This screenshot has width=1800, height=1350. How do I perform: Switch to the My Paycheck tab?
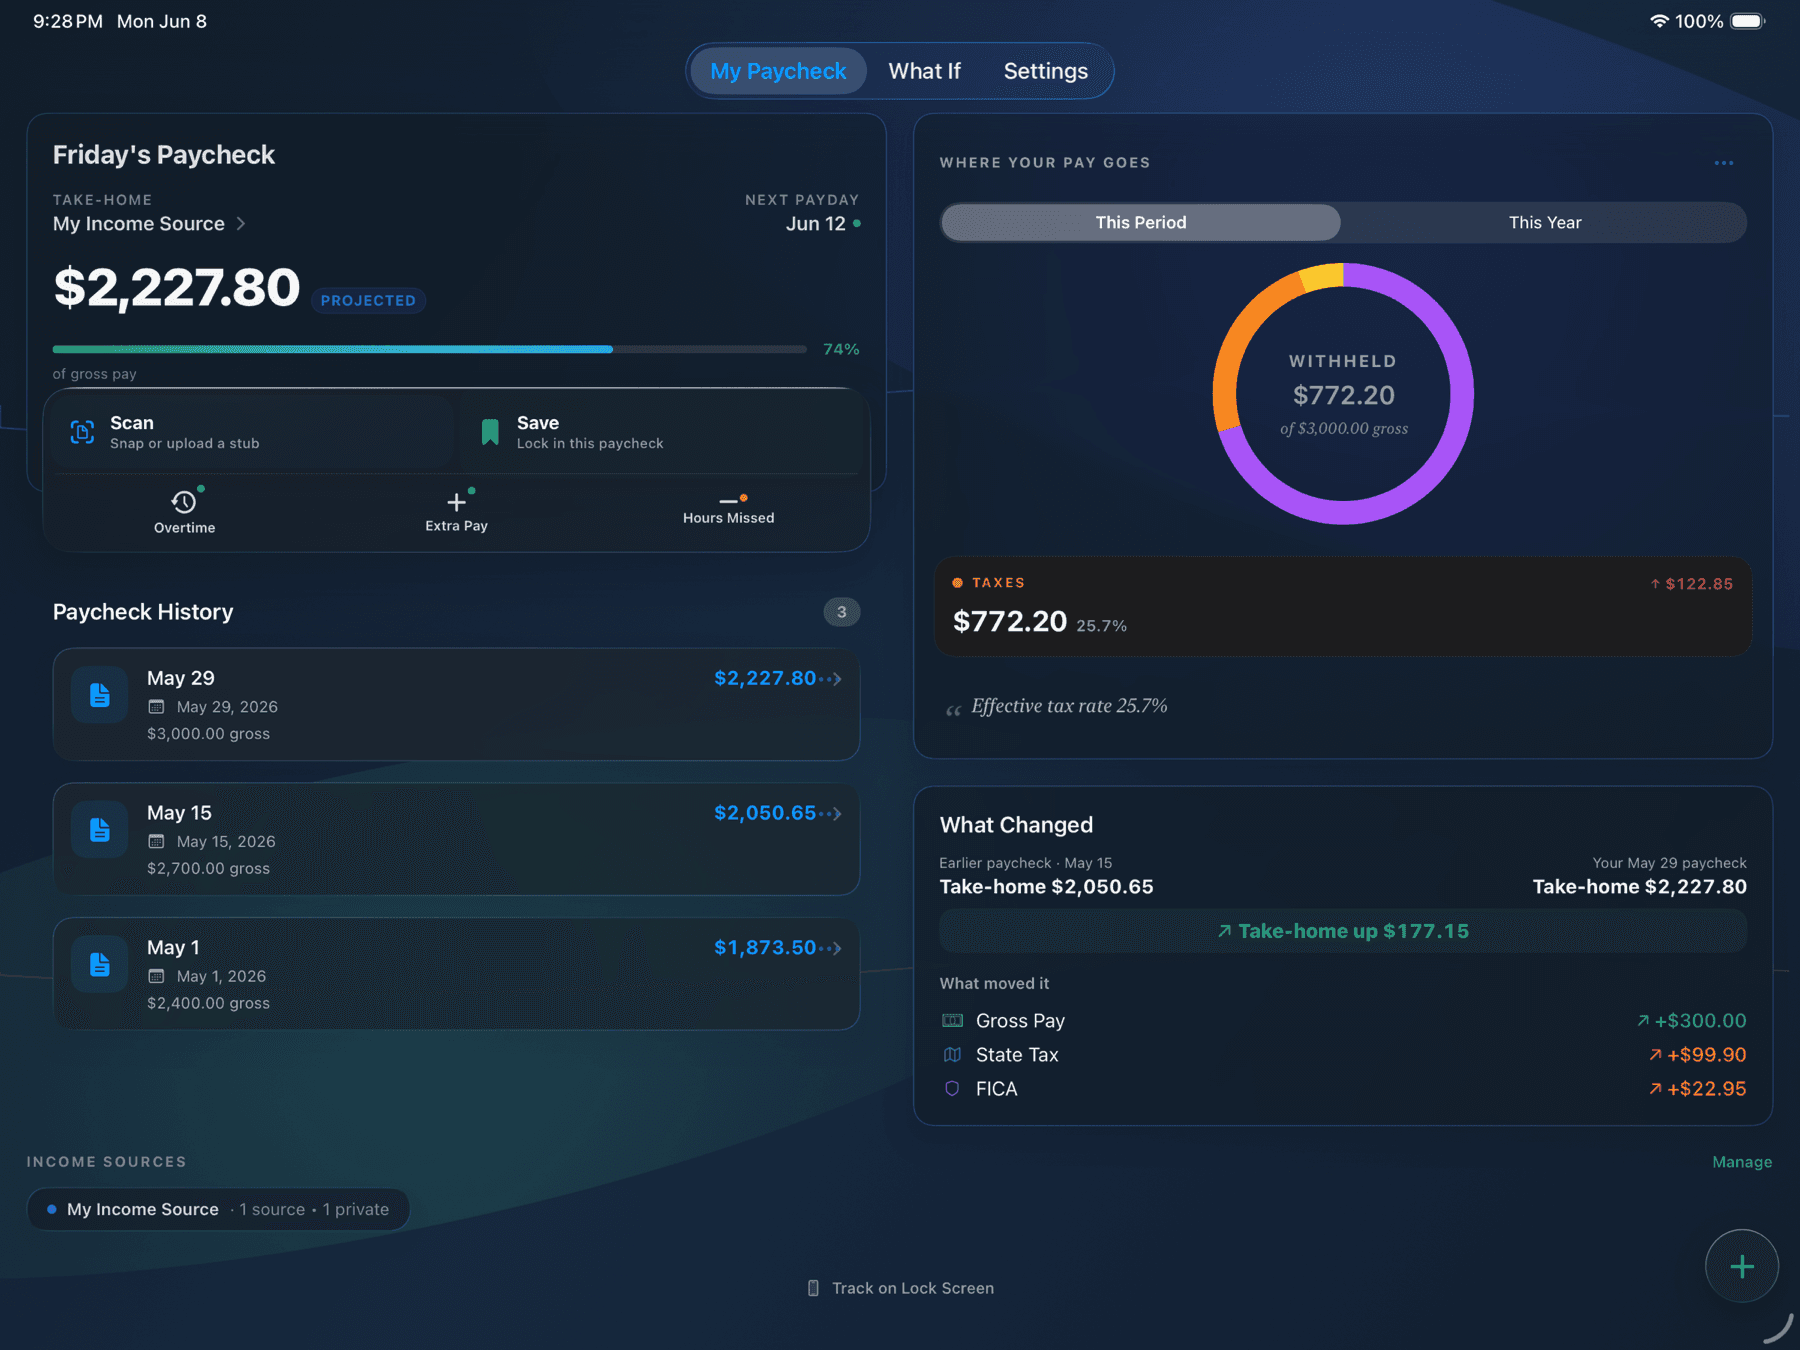coord(778,71)
